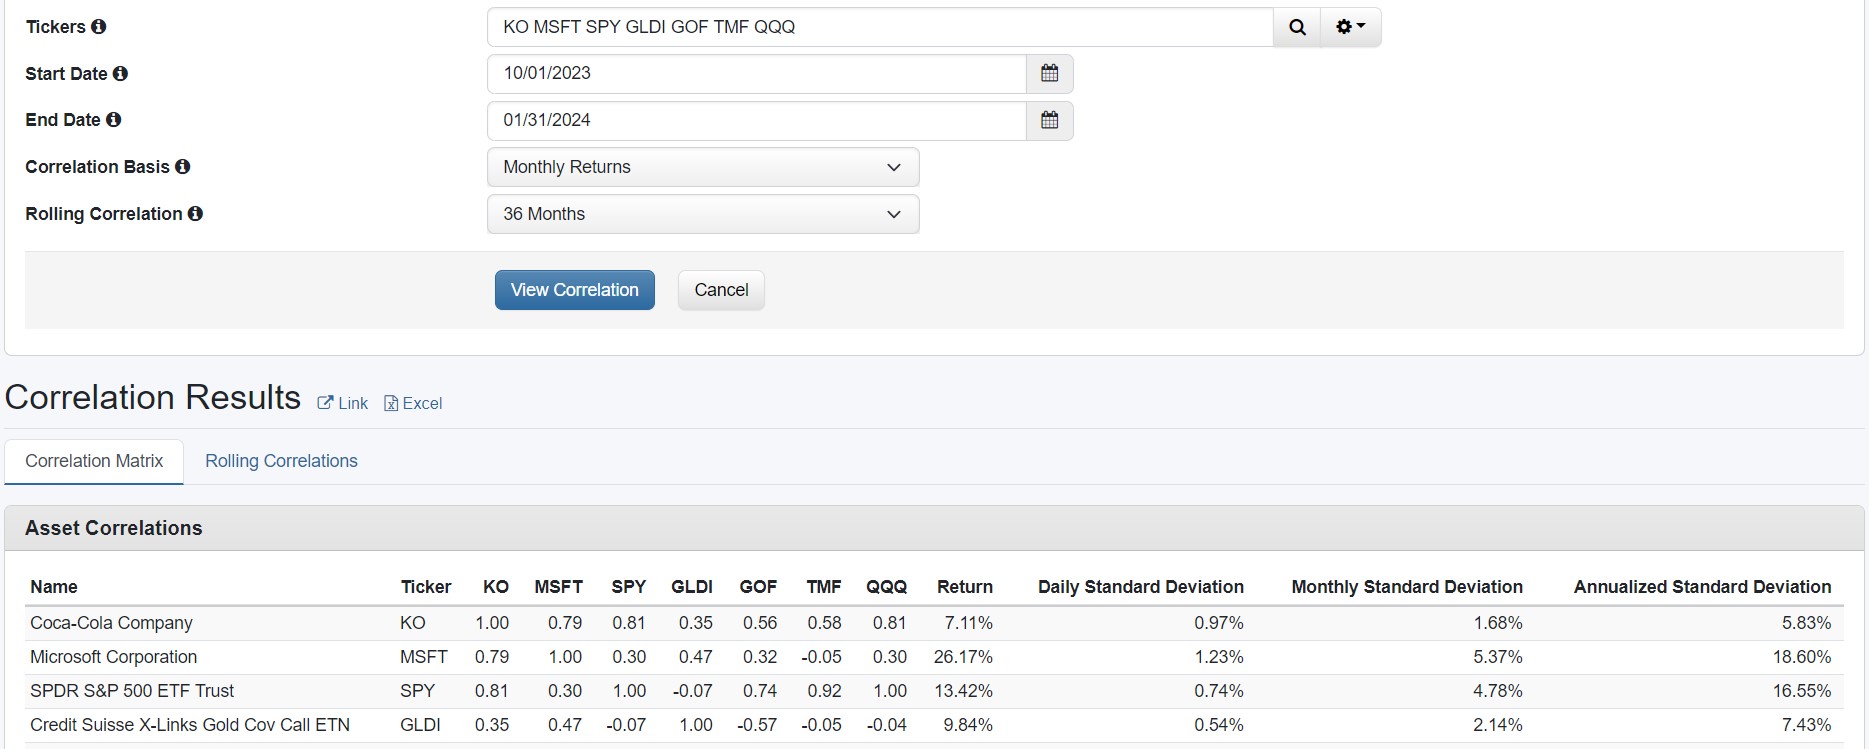Focus the End Date field showing 01/31/2024
Screen dimensions: 1869x749
757,121
